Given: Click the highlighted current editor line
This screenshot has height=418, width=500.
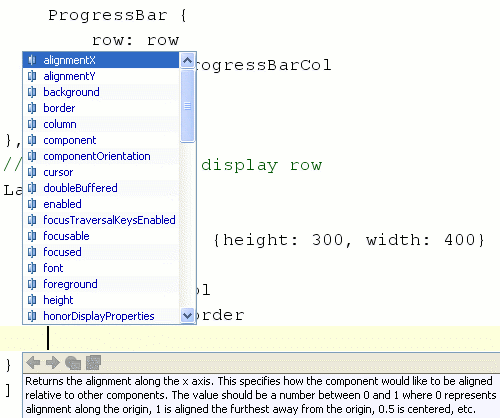Looking at the screenshot, I should tap(250, 338).
